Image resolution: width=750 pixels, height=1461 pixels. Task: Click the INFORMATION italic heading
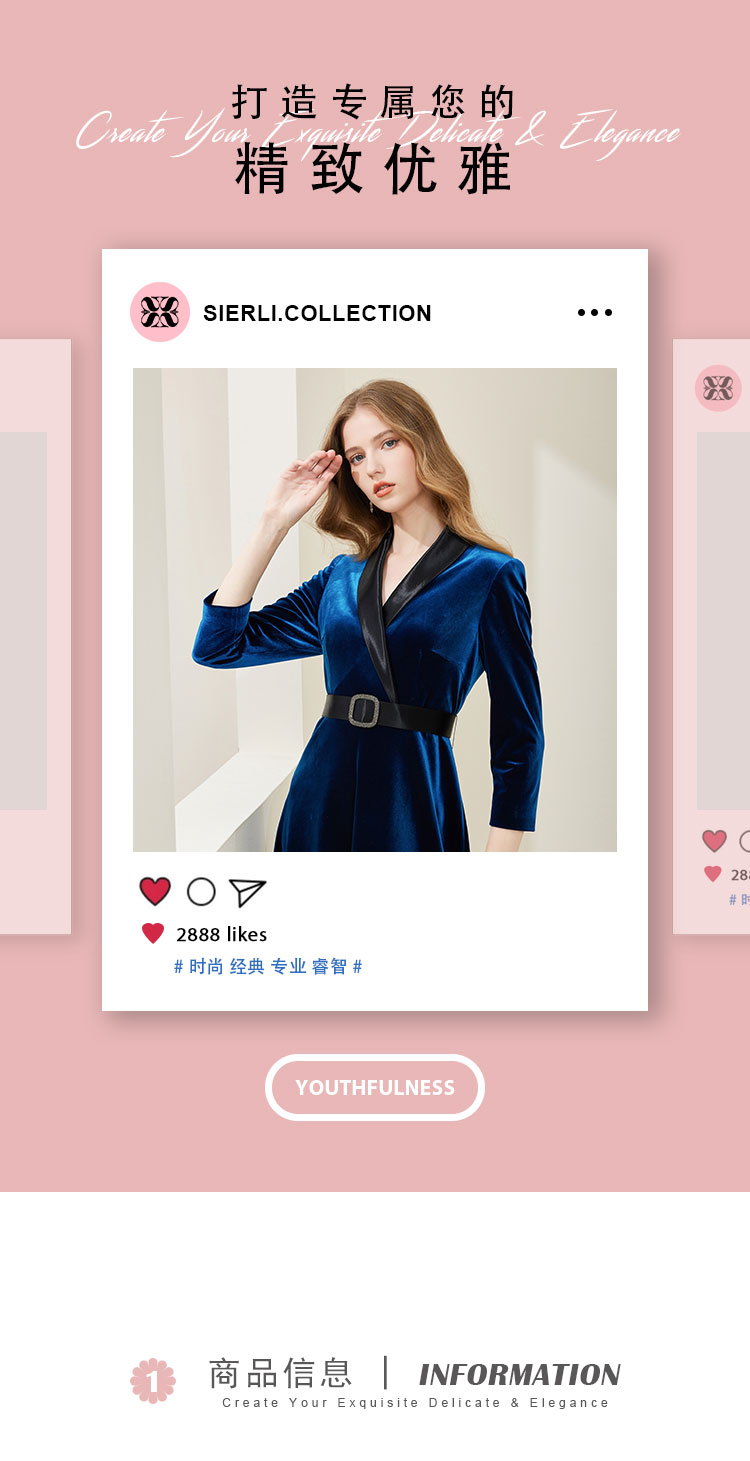click(520, 1375)
